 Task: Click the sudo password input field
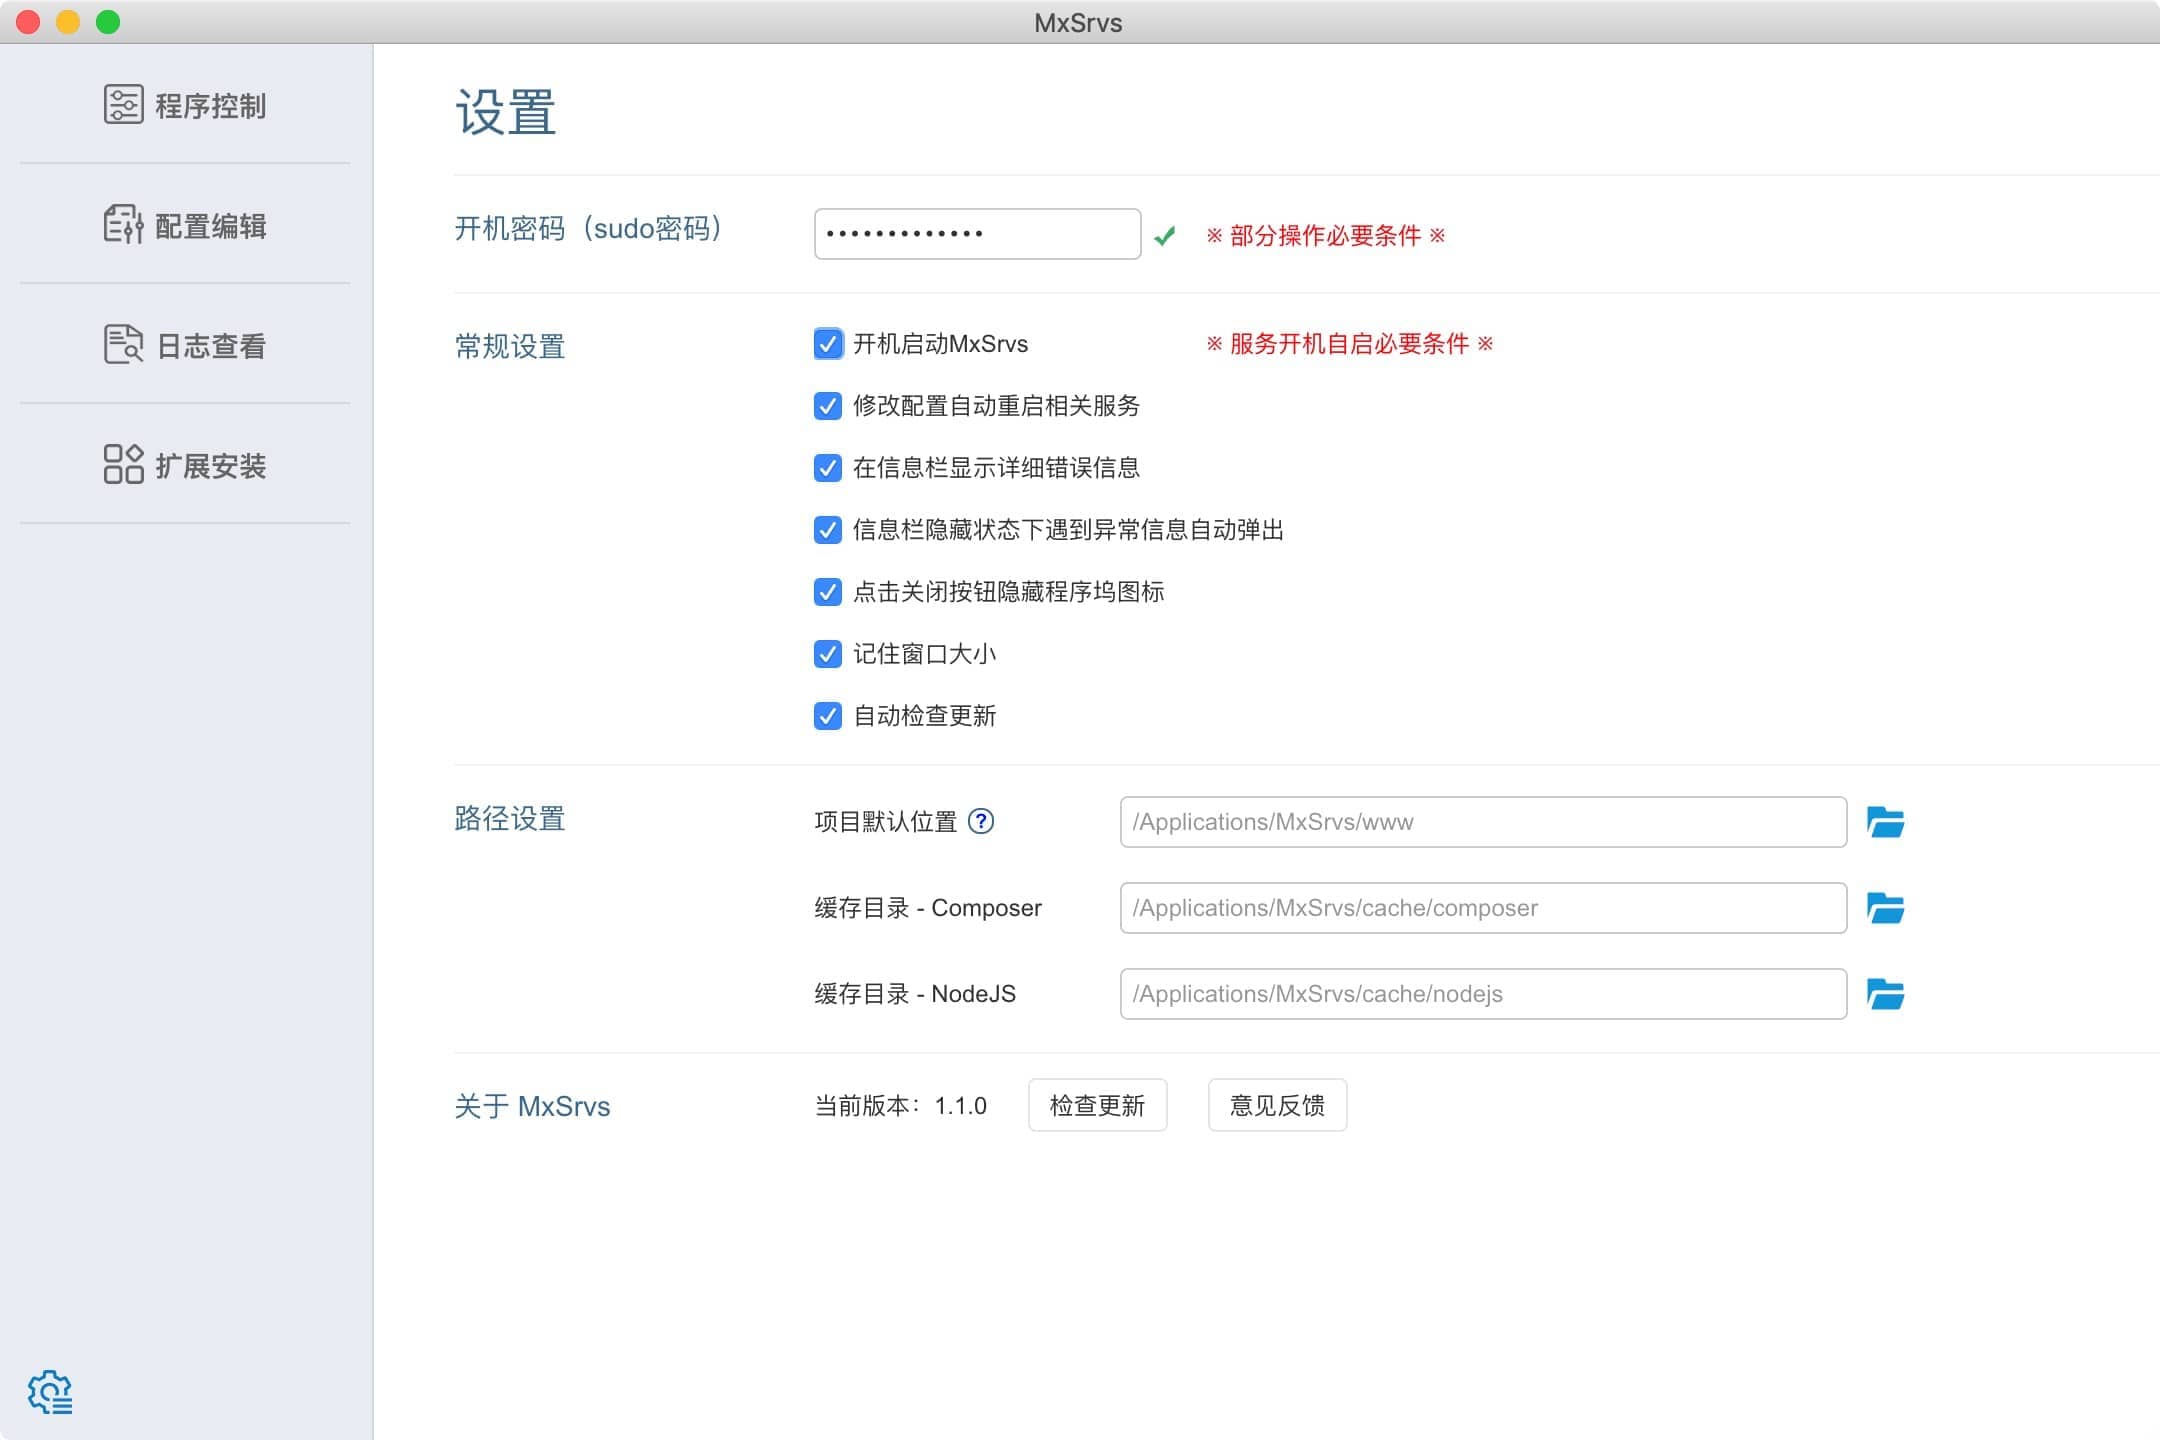point(977,233)
